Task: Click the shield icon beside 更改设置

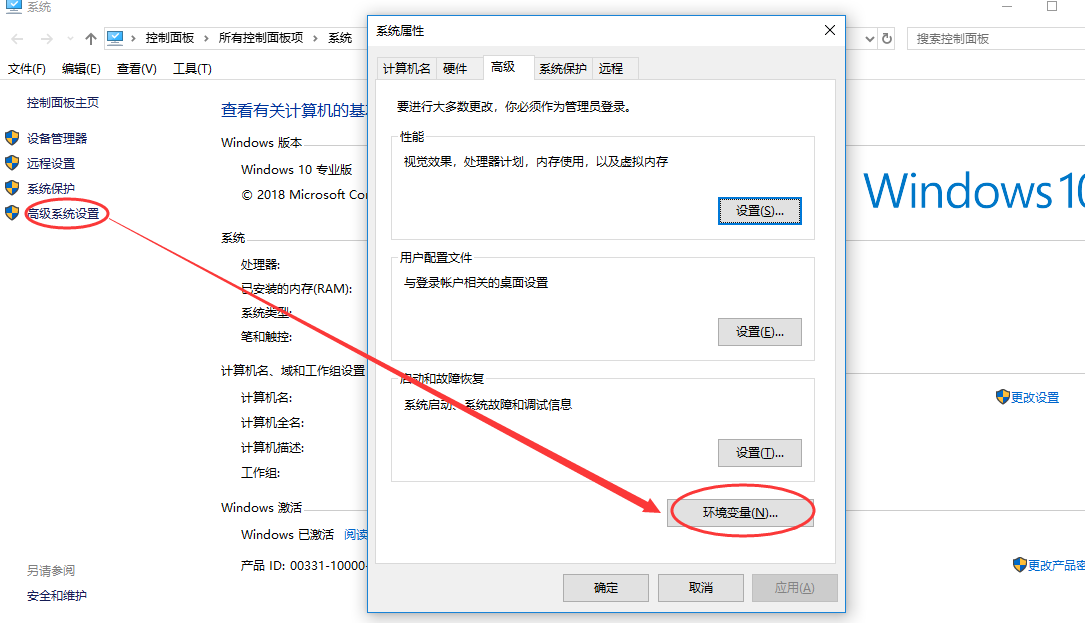Action: pos(1003,397)
